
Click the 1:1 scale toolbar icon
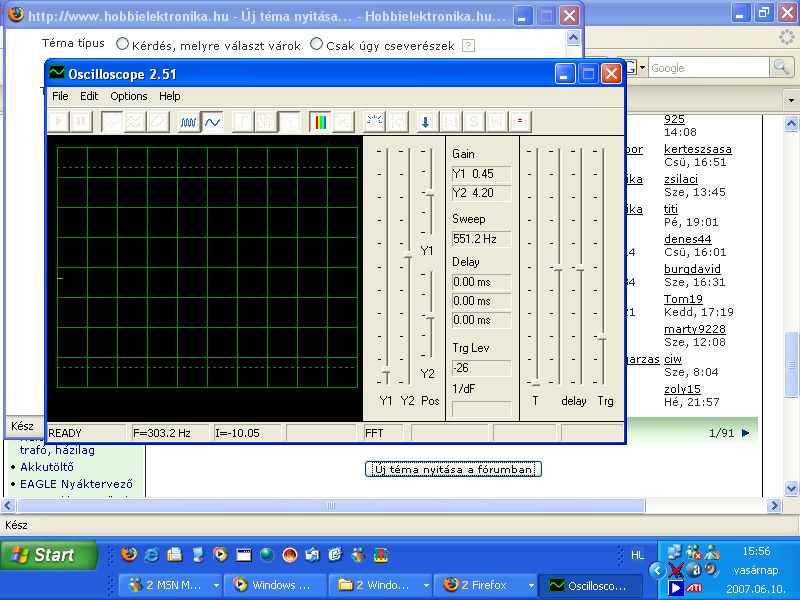click(451, 121)
